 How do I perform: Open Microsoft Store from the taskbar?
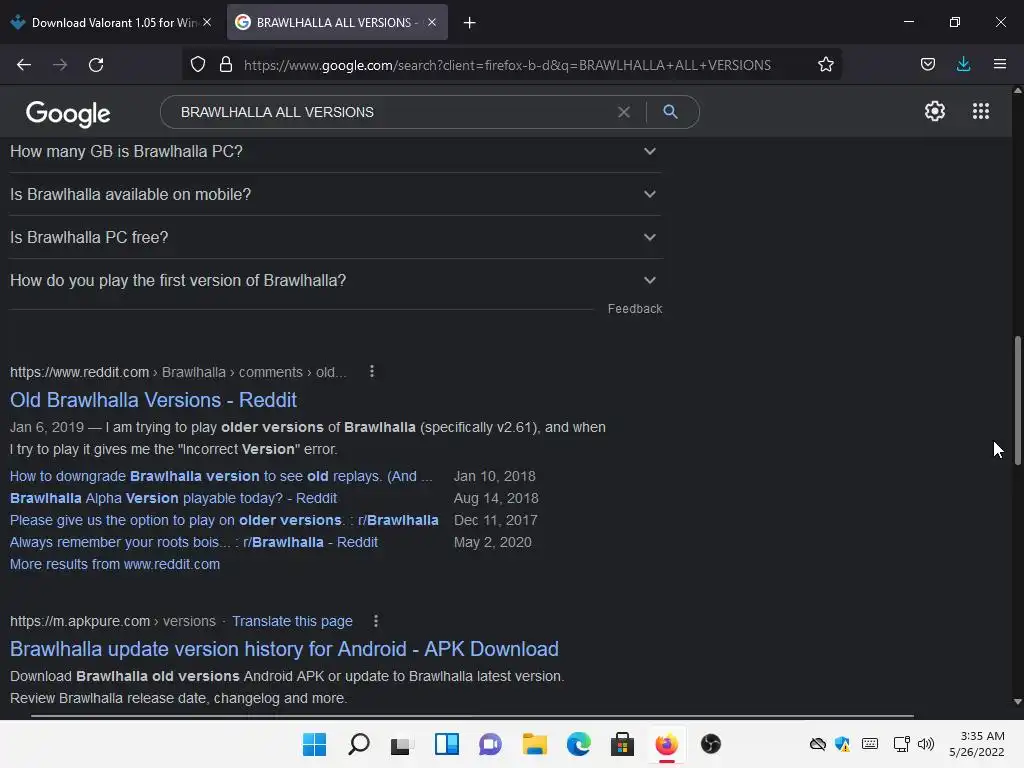point(622,744)
